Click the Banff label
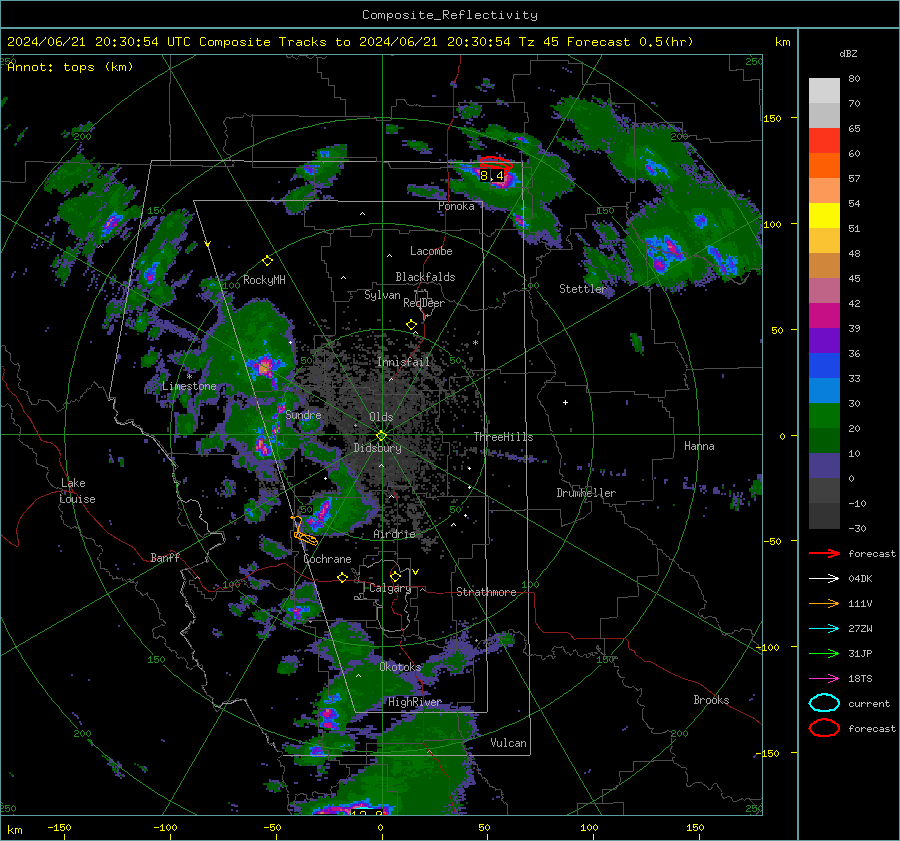 point(165,557)
